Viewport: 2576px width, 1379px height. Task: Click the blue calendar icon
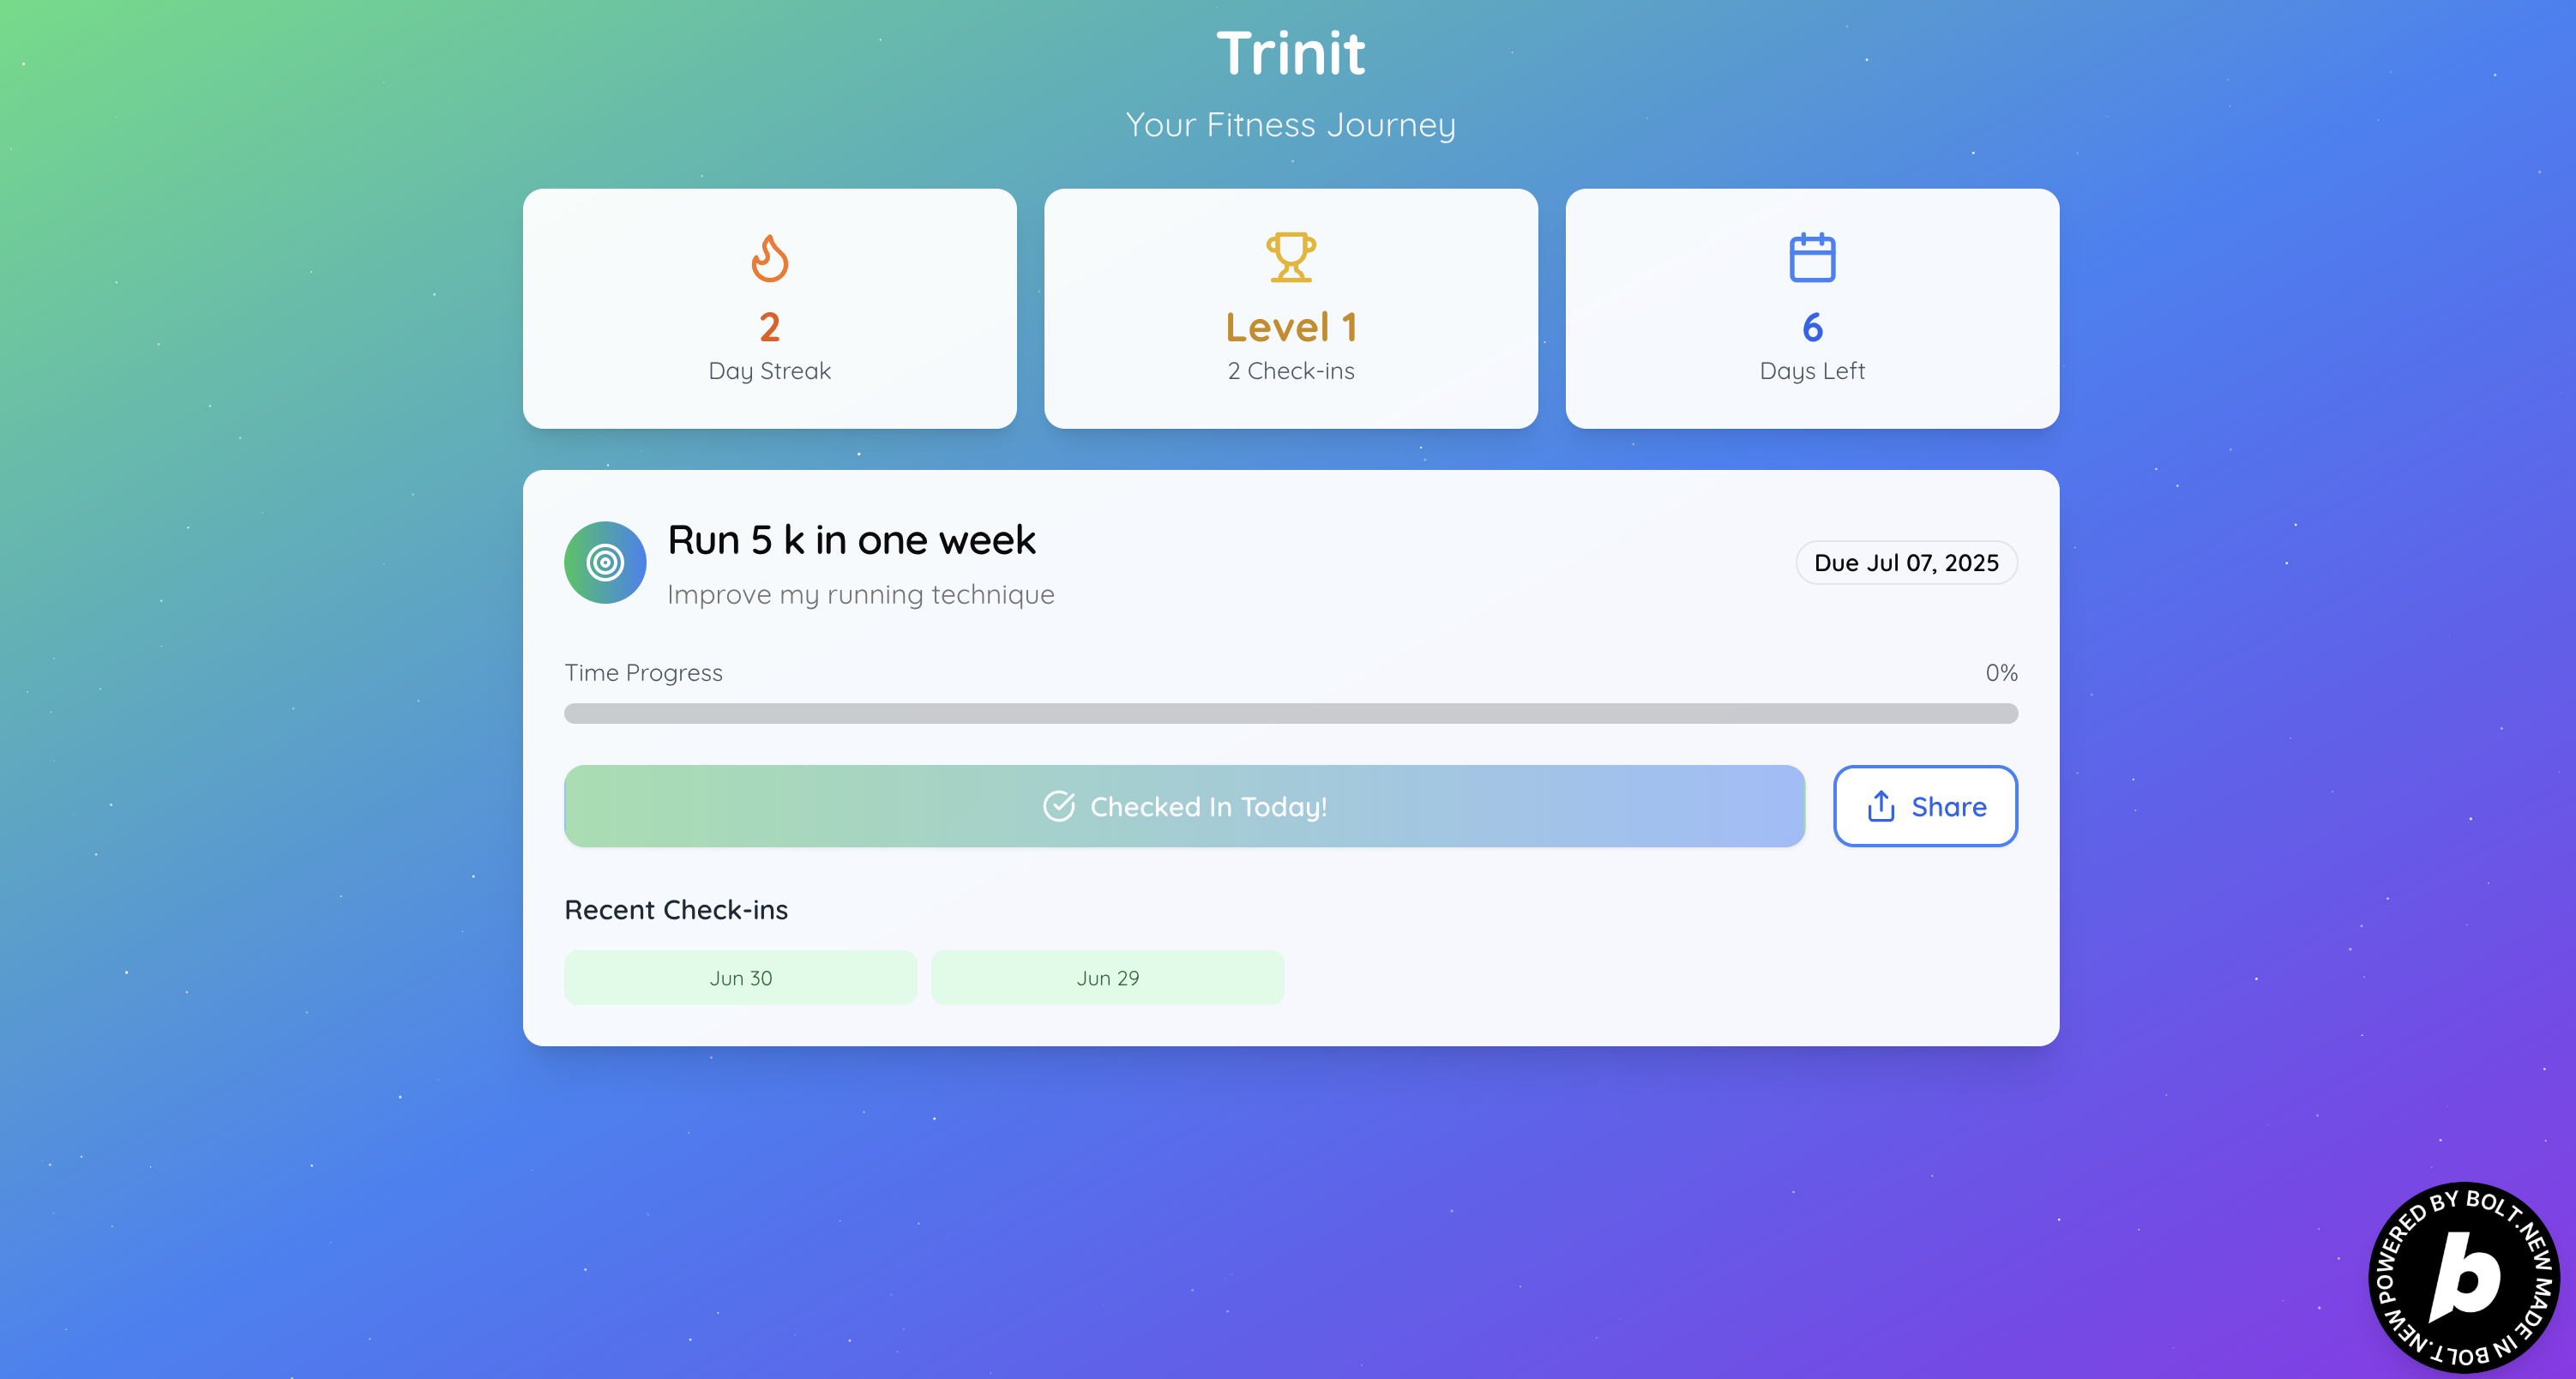click(x=1811, y=258)
